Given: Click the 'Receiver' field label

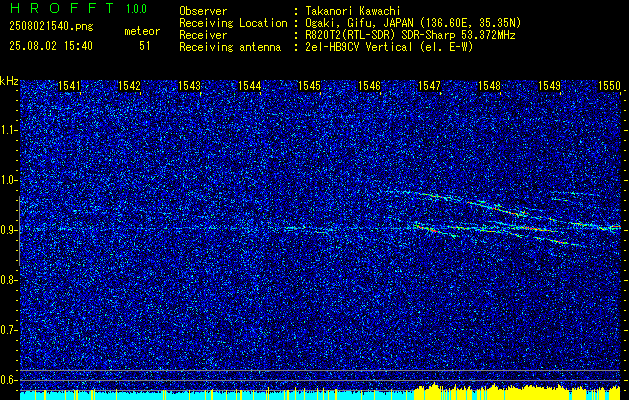Looking at the screenshot, I should (203, 35).
